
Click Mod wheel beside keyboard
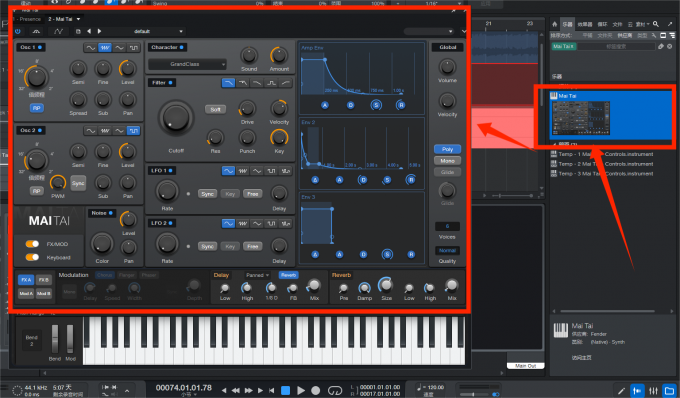(70, 338)
